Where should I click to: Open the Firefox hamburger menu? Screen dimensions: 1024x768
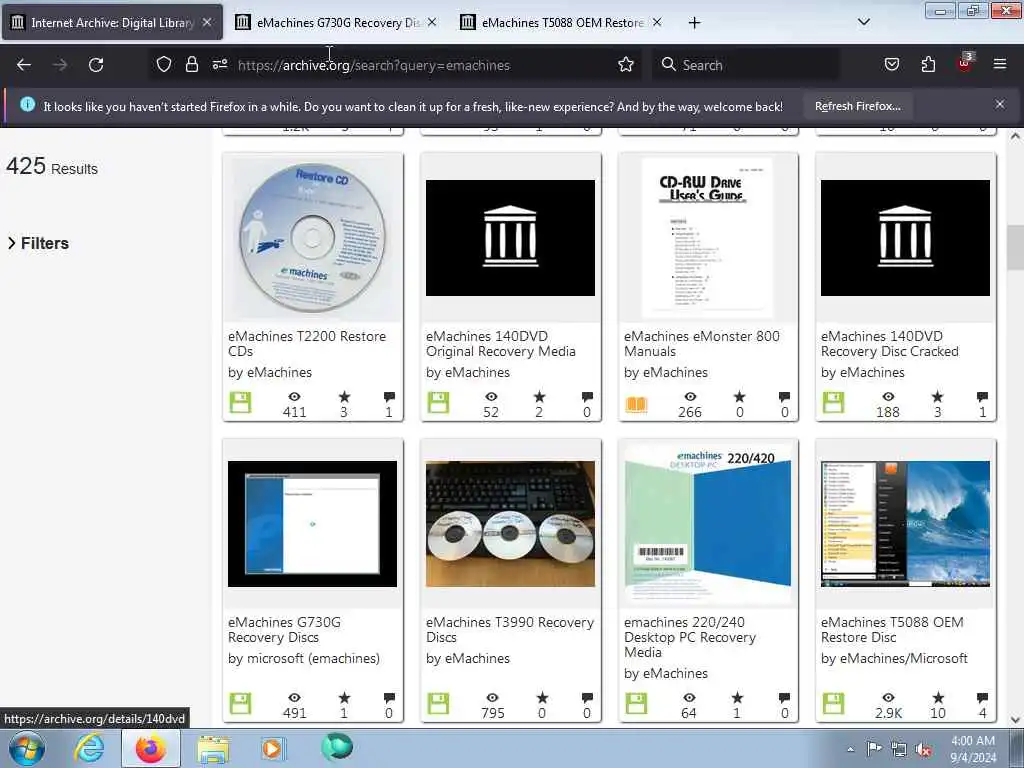click(999, 64)
